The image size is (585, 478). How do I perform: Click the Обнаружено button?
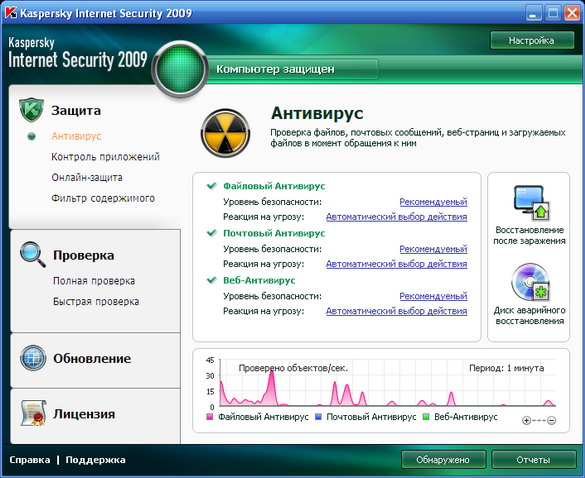tap(443, 460)
